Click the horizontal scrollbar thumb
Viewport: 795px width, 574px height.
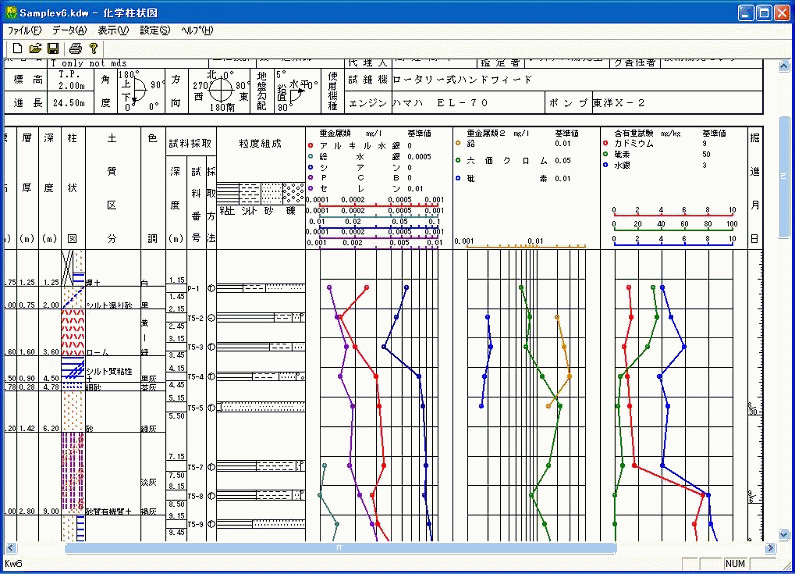coord(340,549)
